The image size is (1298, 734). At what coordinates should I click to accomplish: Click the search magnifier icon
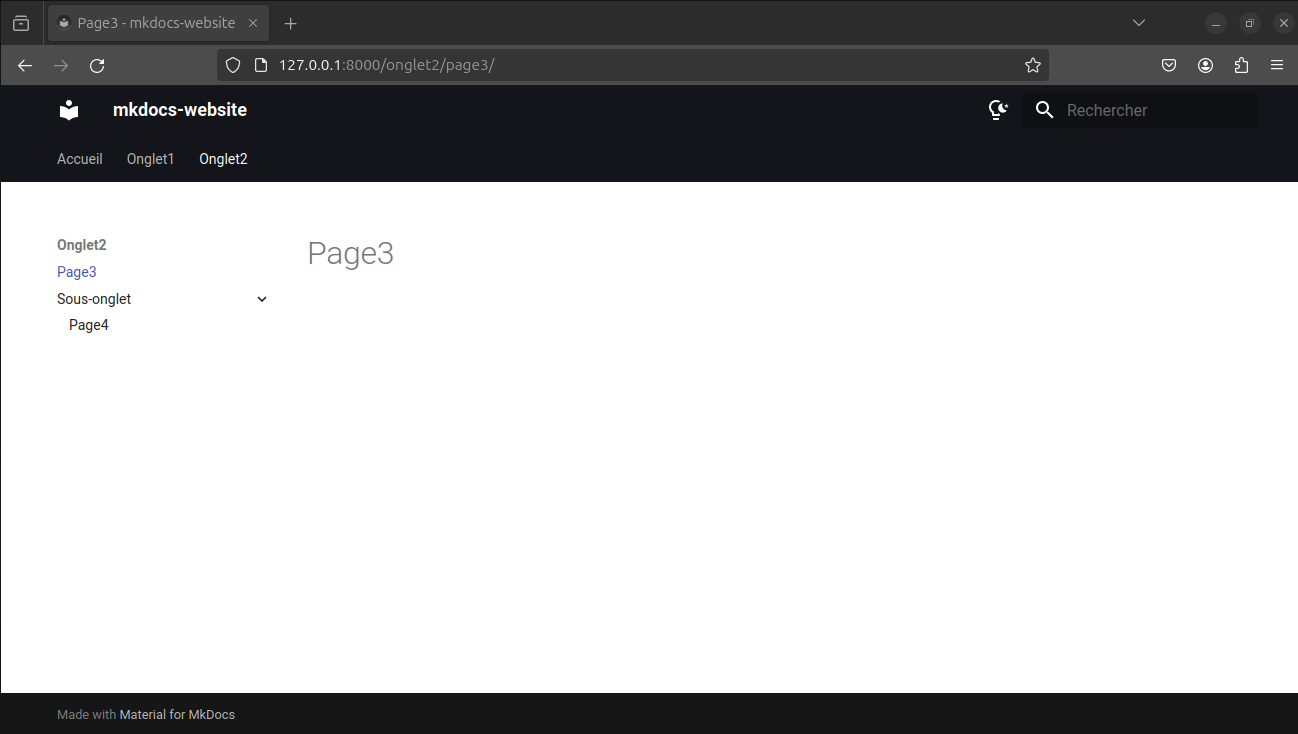(x=1044, y=110)
